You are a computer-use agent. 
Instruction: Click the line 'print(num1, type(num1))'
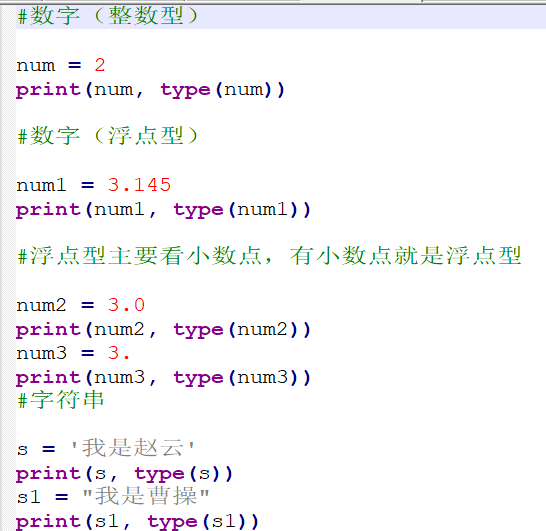(163, 210)
